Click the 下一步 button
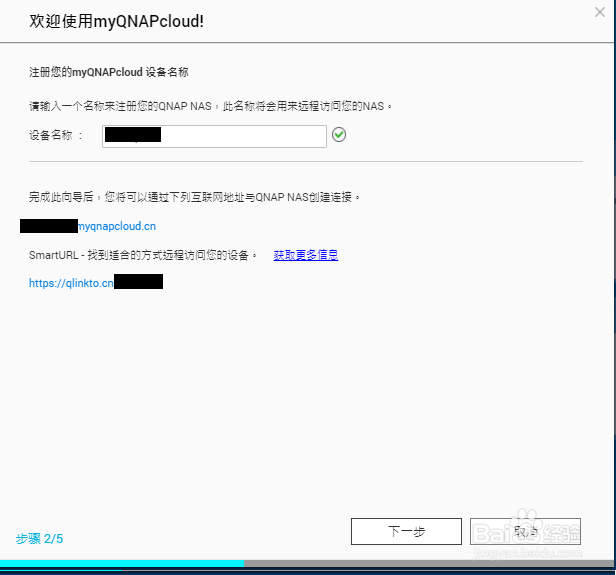 point(406,531)
